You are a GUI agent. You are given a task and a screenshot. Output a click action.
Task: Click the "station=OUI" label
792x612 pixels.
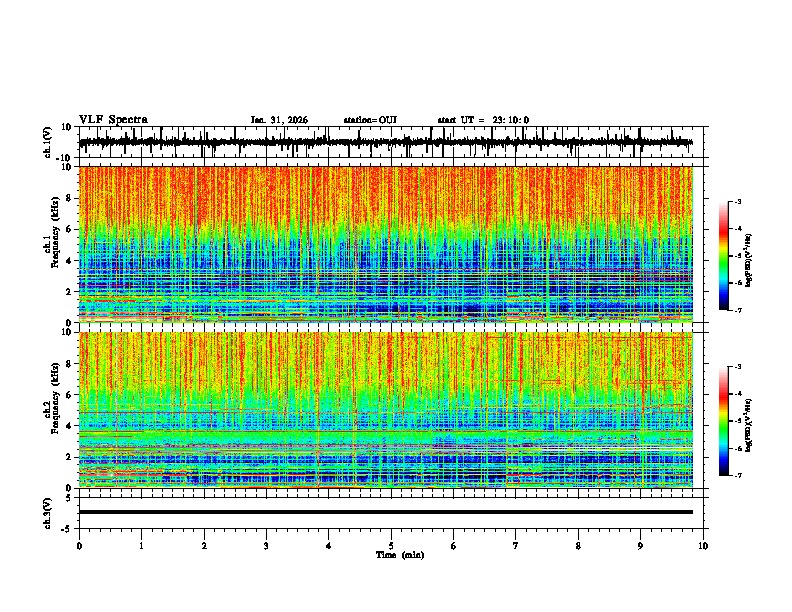[x=370, y=120]
